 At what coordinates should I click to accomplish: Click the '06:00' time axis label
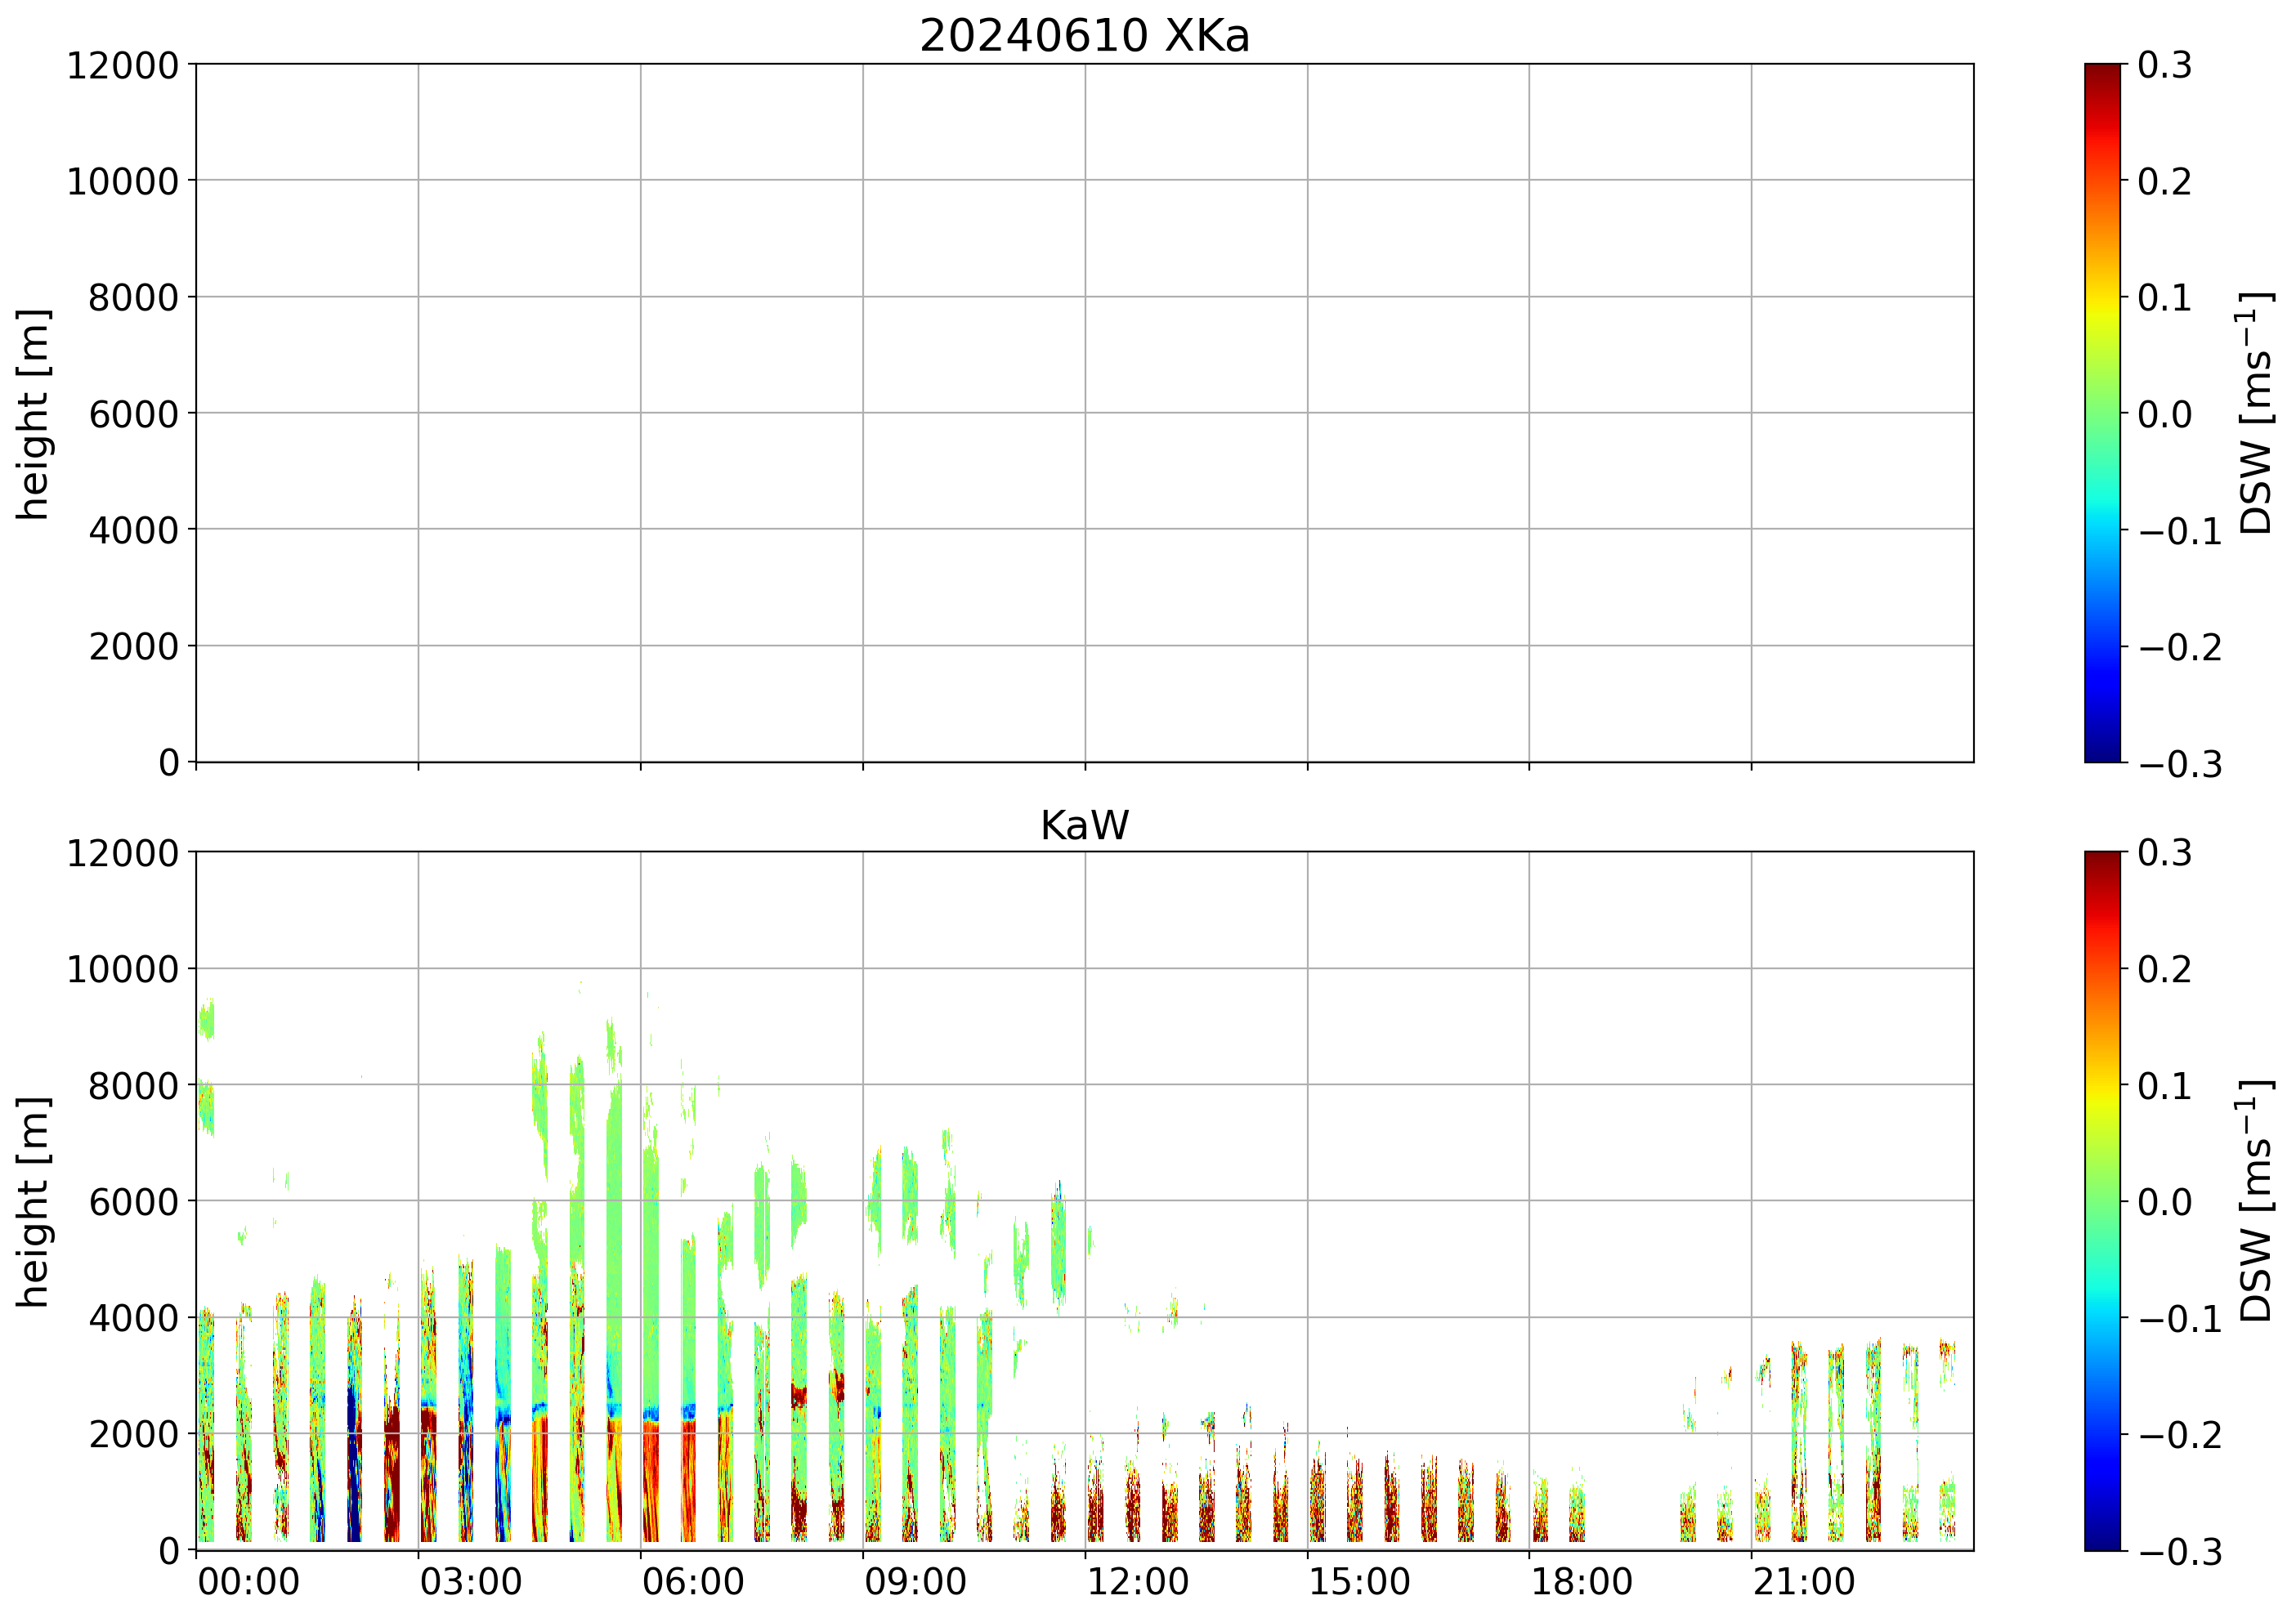tap(692, 1583)
